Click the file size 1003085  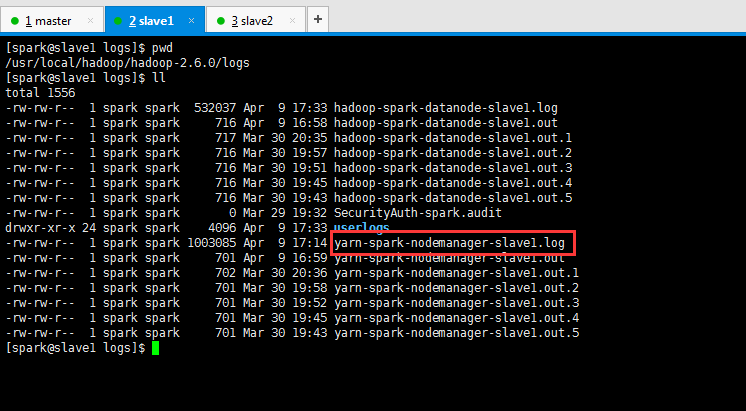[x=212, y=243]
